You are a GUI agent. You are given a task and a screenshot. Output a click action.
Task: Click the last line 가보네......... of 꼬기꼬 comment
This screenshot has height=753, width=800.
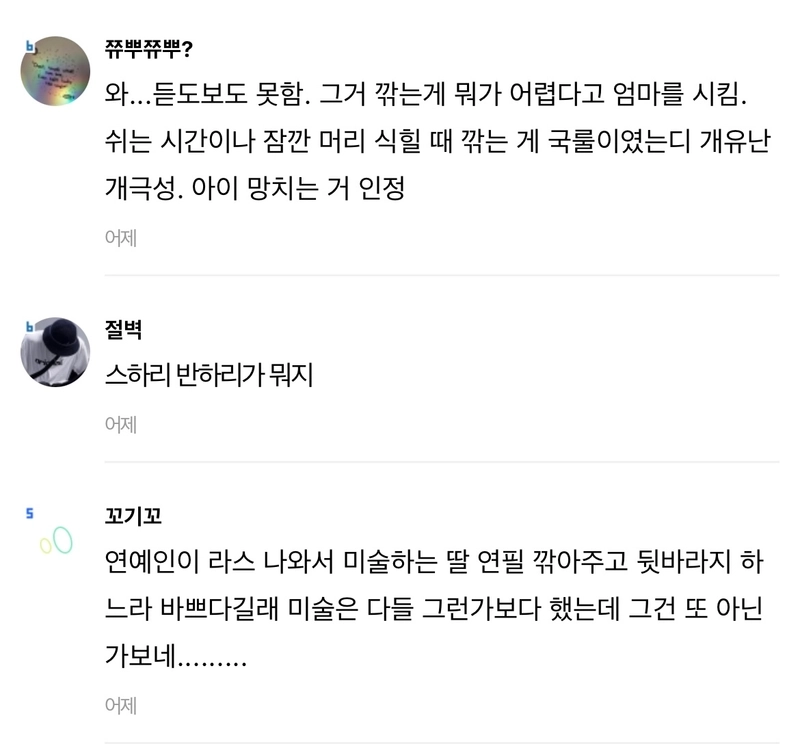pos(176,656)
